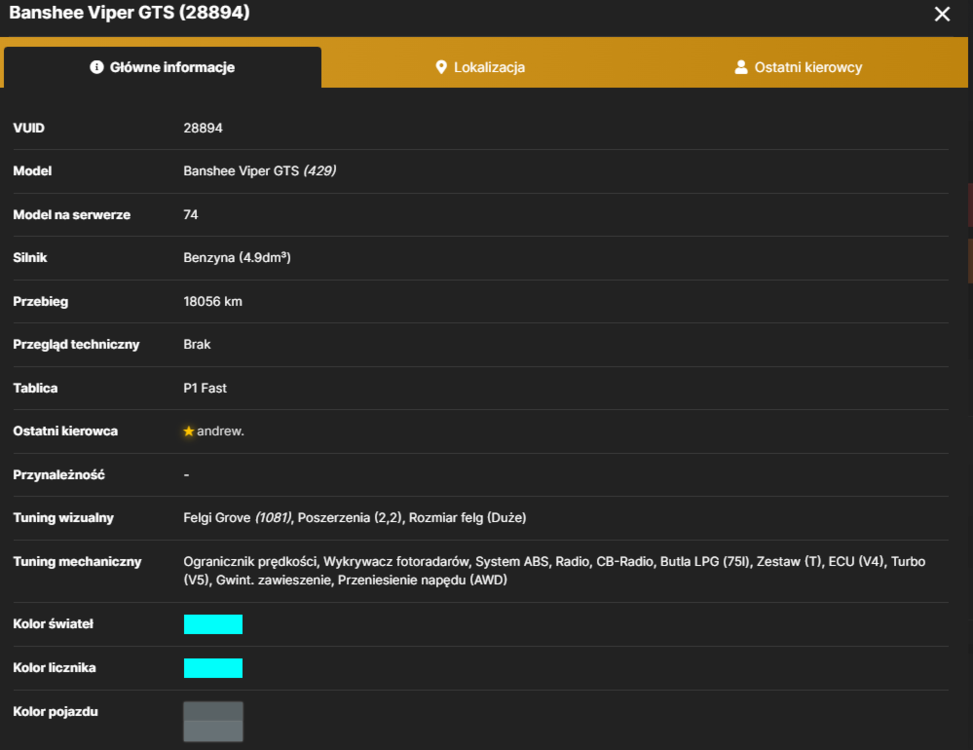Click the Przynależność row label

(x=59, y=475)
